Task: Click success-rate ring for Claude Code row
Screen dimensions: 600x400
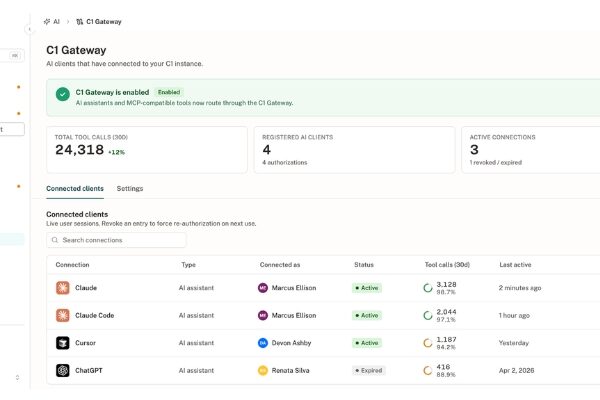Action: [x=428, y=315]
